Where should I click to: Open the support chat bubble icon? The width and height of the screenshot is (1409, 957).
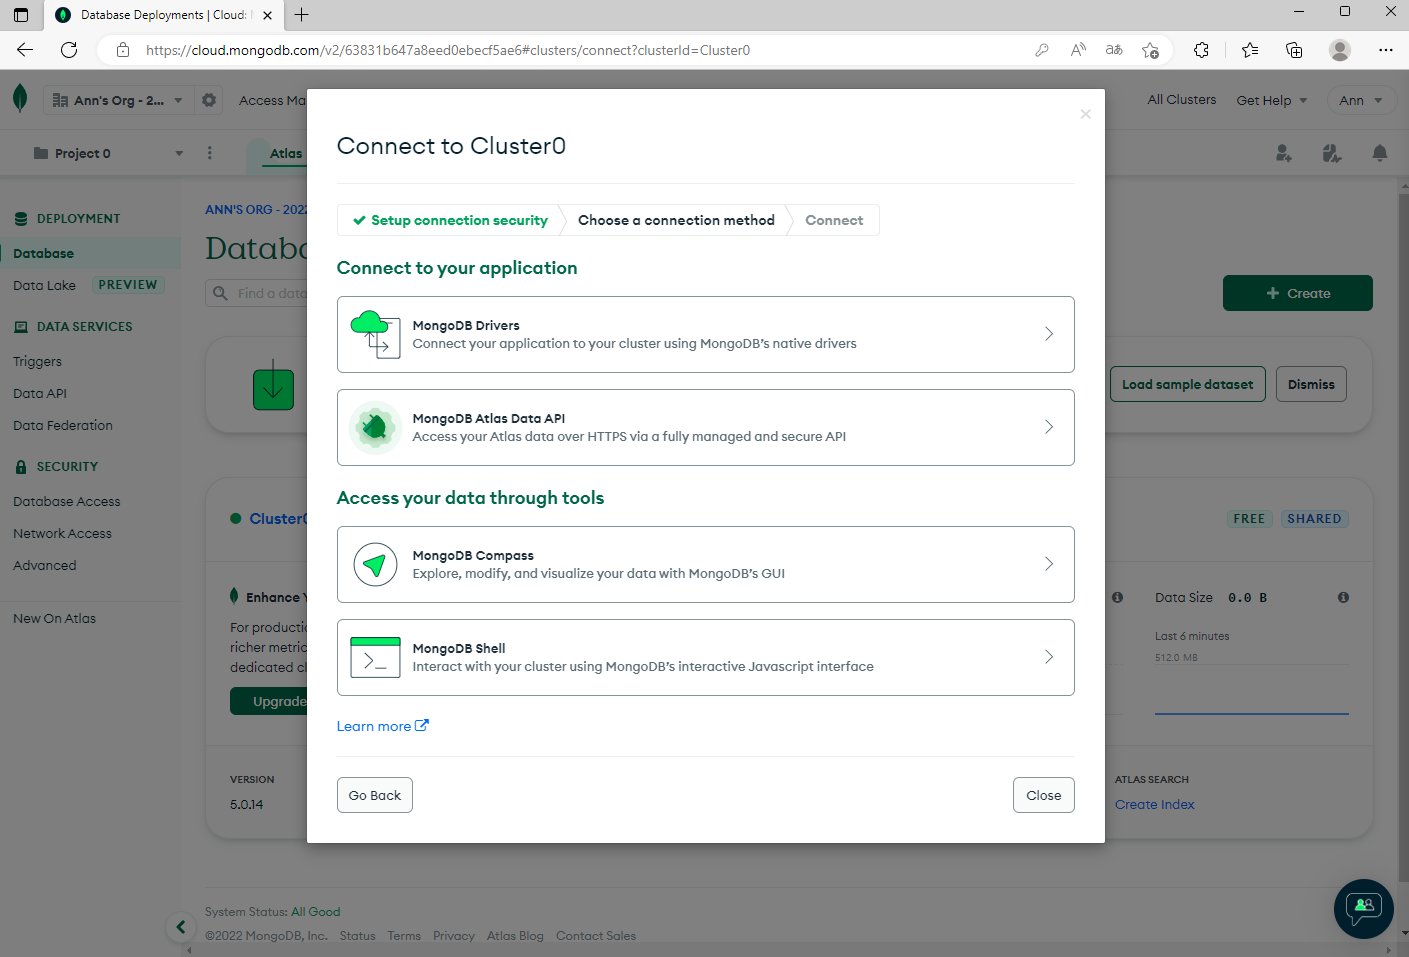[1364, 909]
